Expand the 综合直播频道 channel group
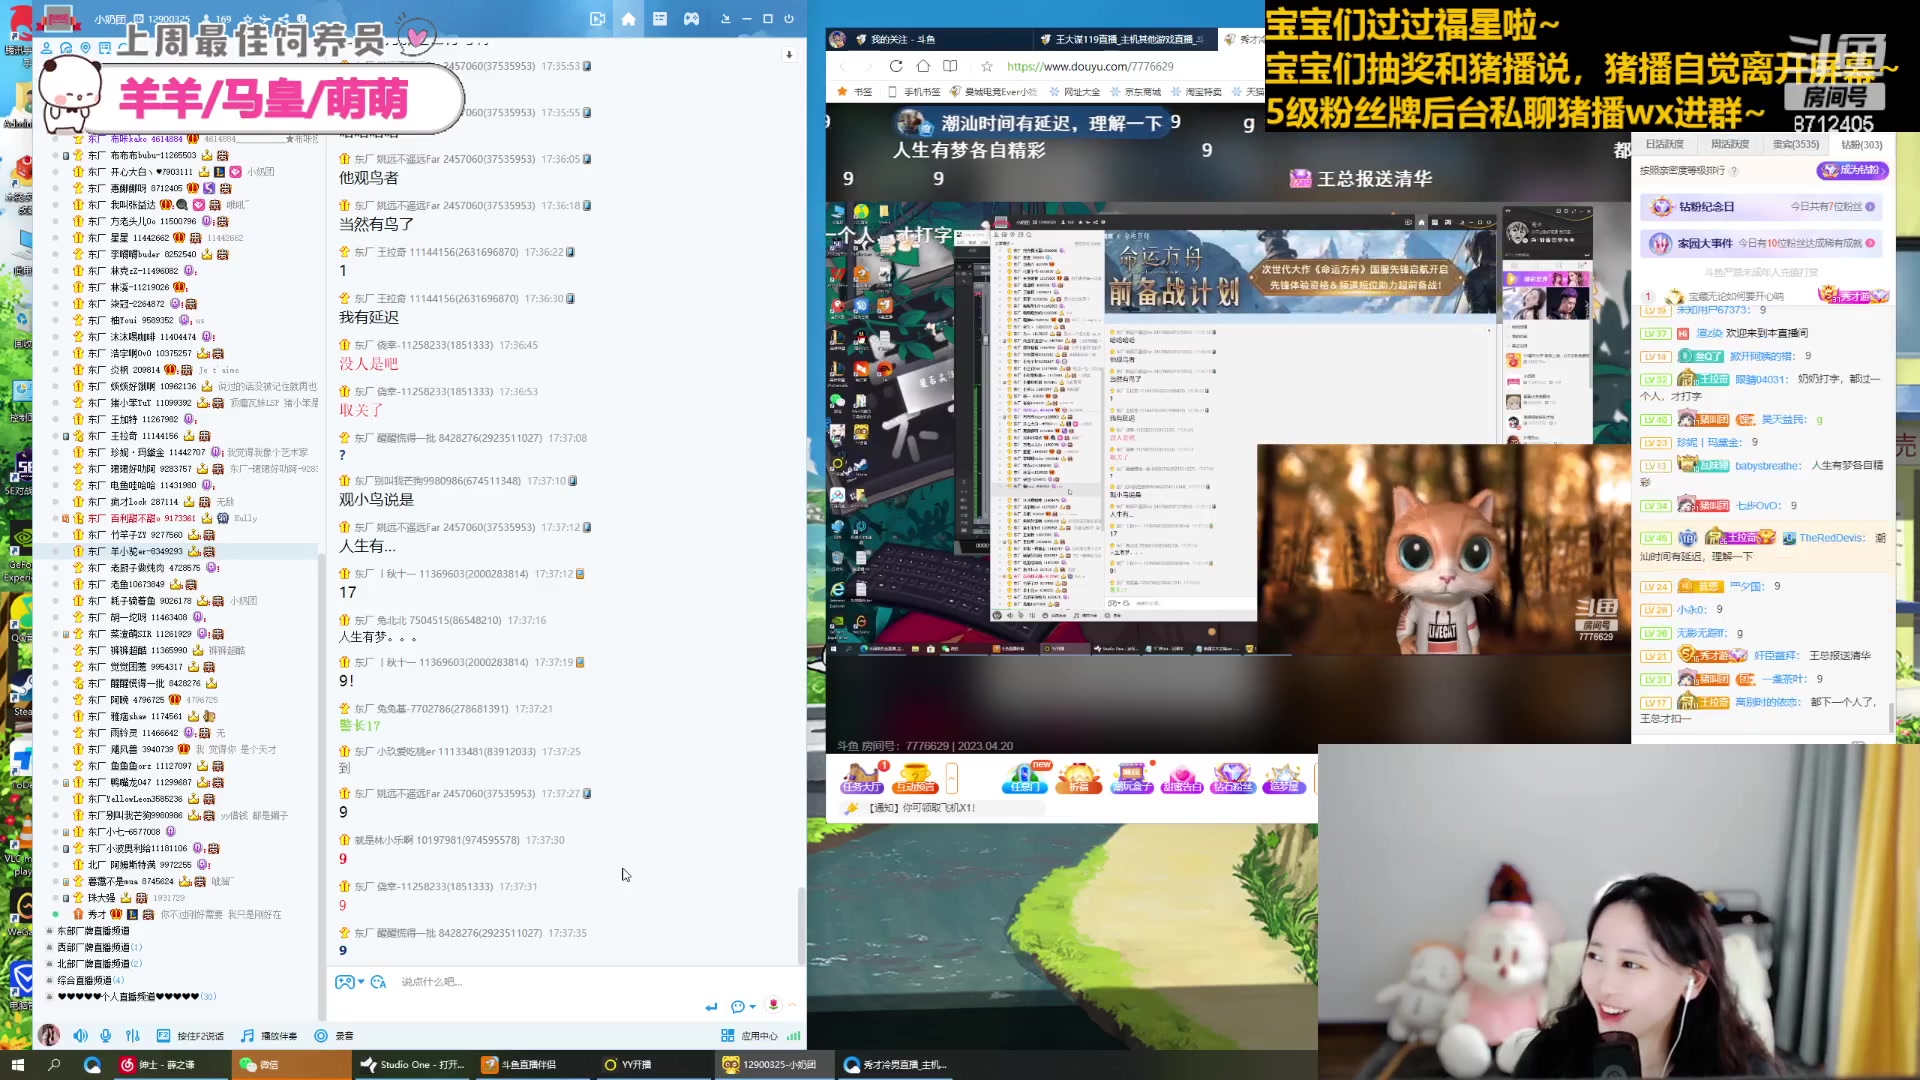Image resolution: width=1920 pixels, height=1080 pixels. pyautogui.click(x=84, y=980)
